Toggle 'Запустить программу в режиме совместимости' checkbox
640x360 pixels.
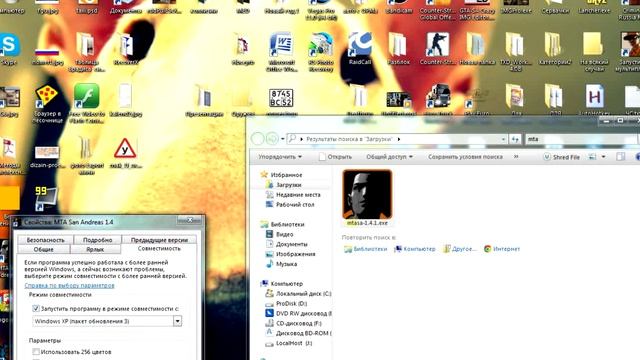[36, 309]
